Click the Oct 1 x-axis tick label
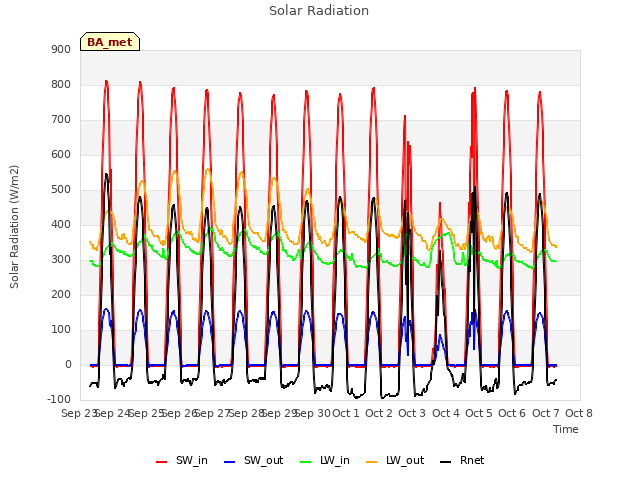Viewport: 640px width, 480px height. [x=346, y=413]
